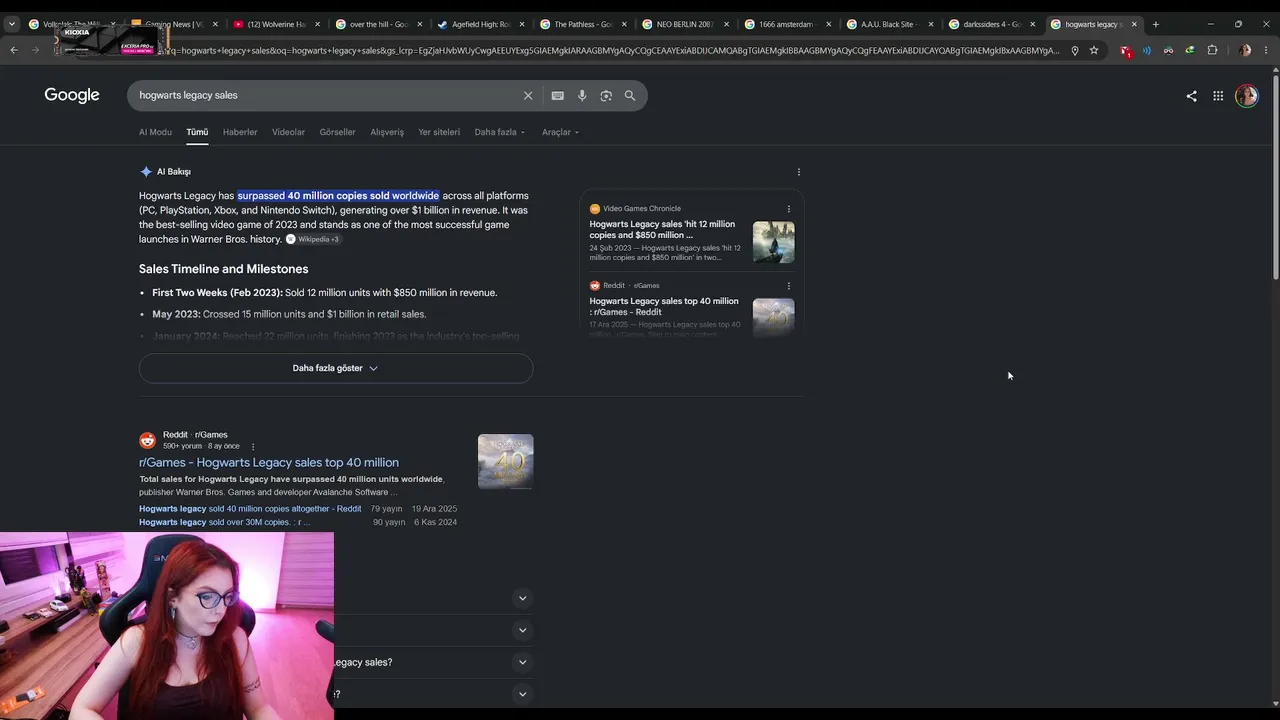The height and width of the screenshot is (720, 1280).
Task: Close the hogwarts legacy tab
Action: (1134, 24)
